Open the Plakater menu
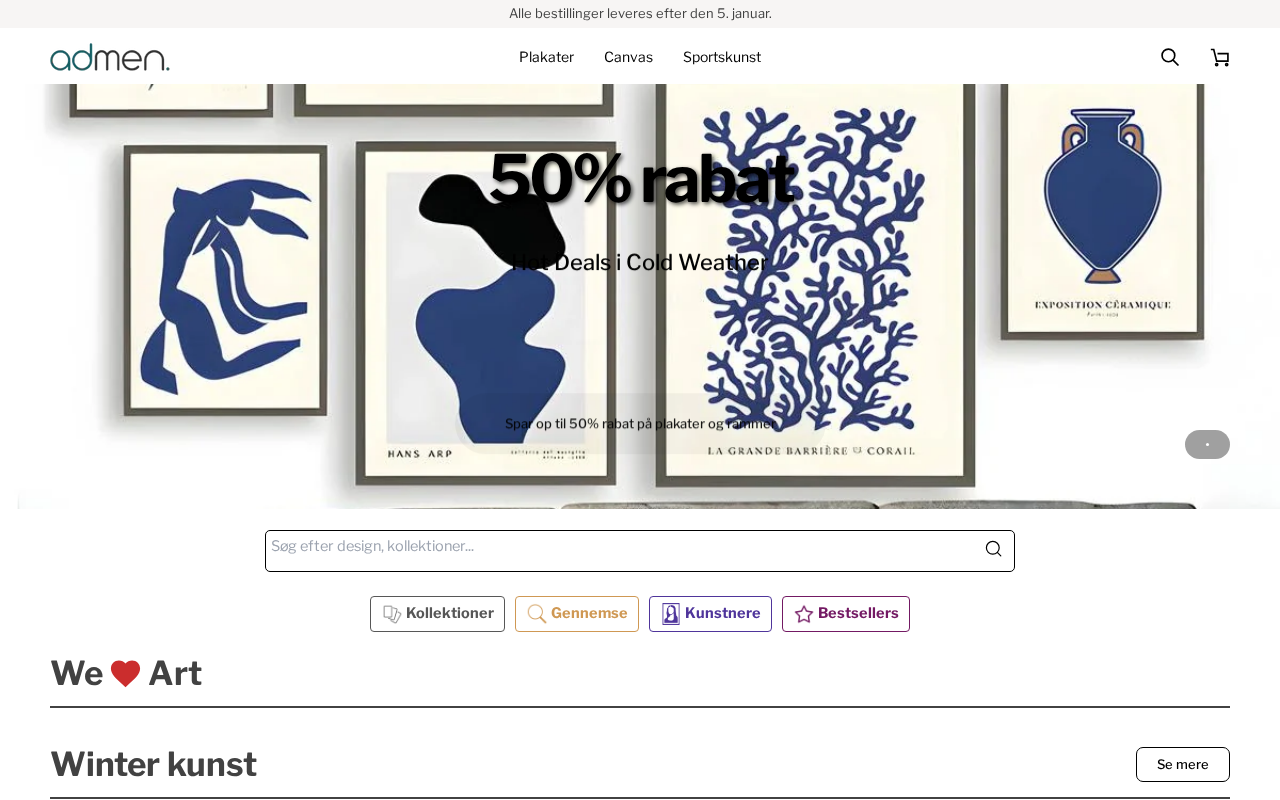Viewport: 1280px width, 800px height. pos(546,57)
